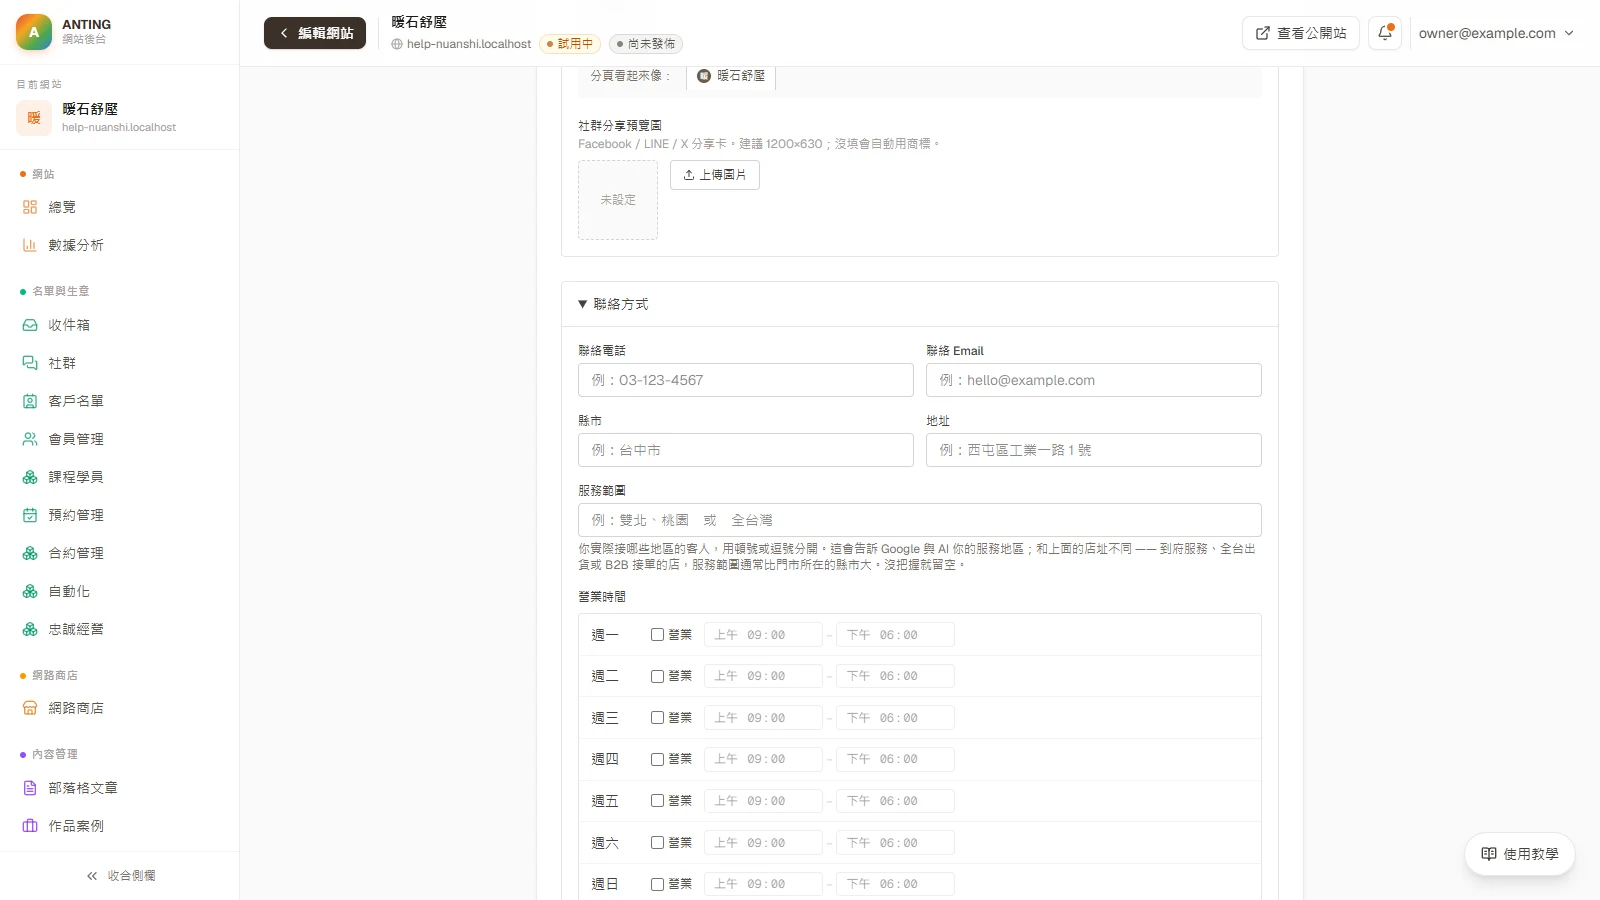
Task: Click the ANTING logo icon
Action: (34, 32)
